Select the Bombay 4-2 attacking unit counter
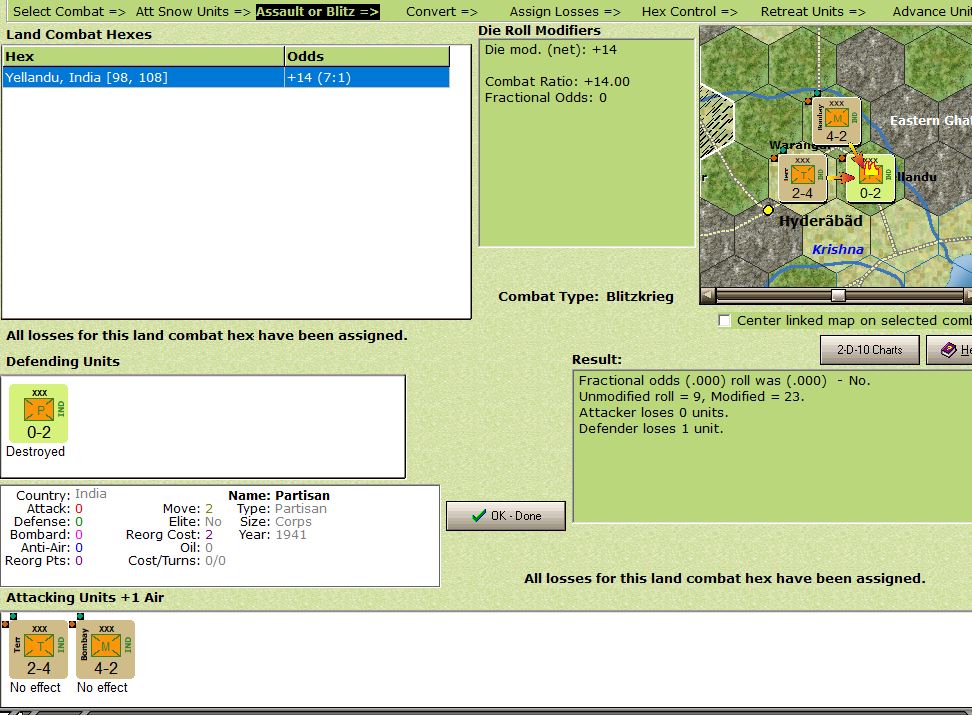The height and width of the screenshot is (715, 972). pyautogui.click(x=105, y=649)
